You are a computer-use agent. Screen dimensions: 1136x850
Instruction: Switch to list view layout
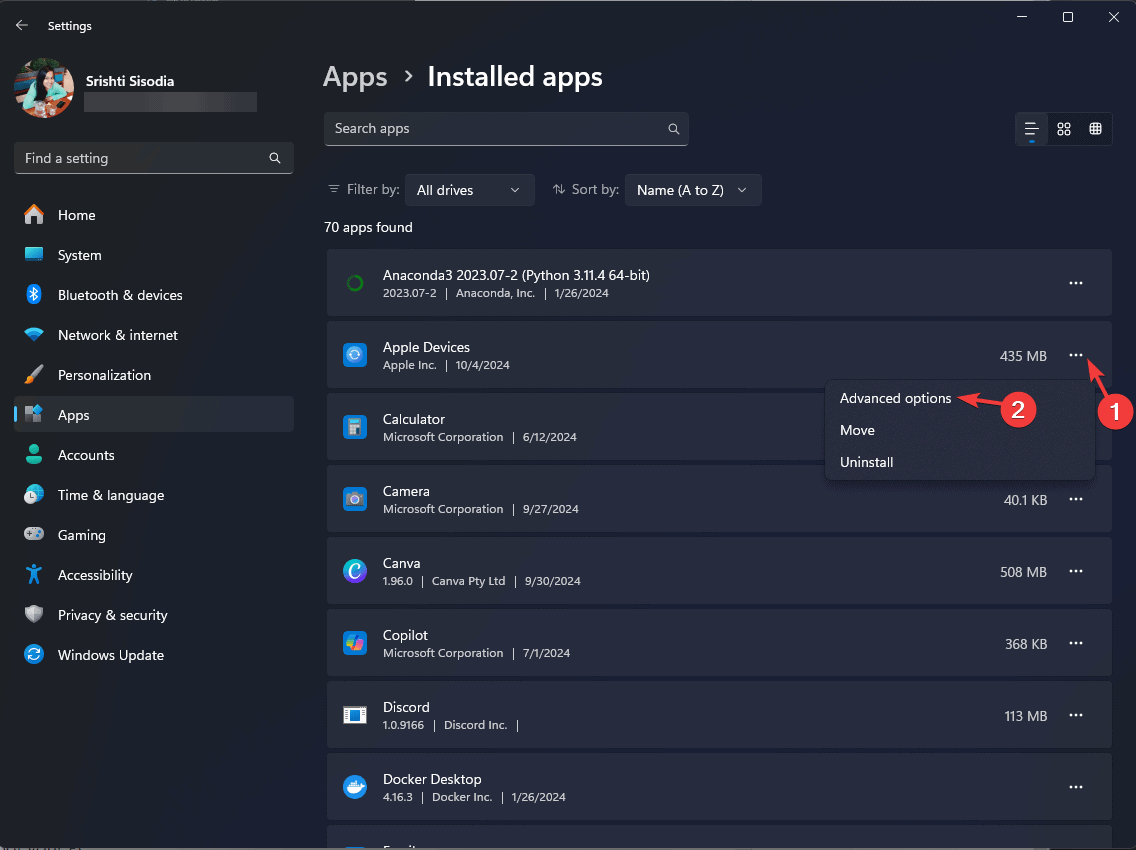[1032, 129]
